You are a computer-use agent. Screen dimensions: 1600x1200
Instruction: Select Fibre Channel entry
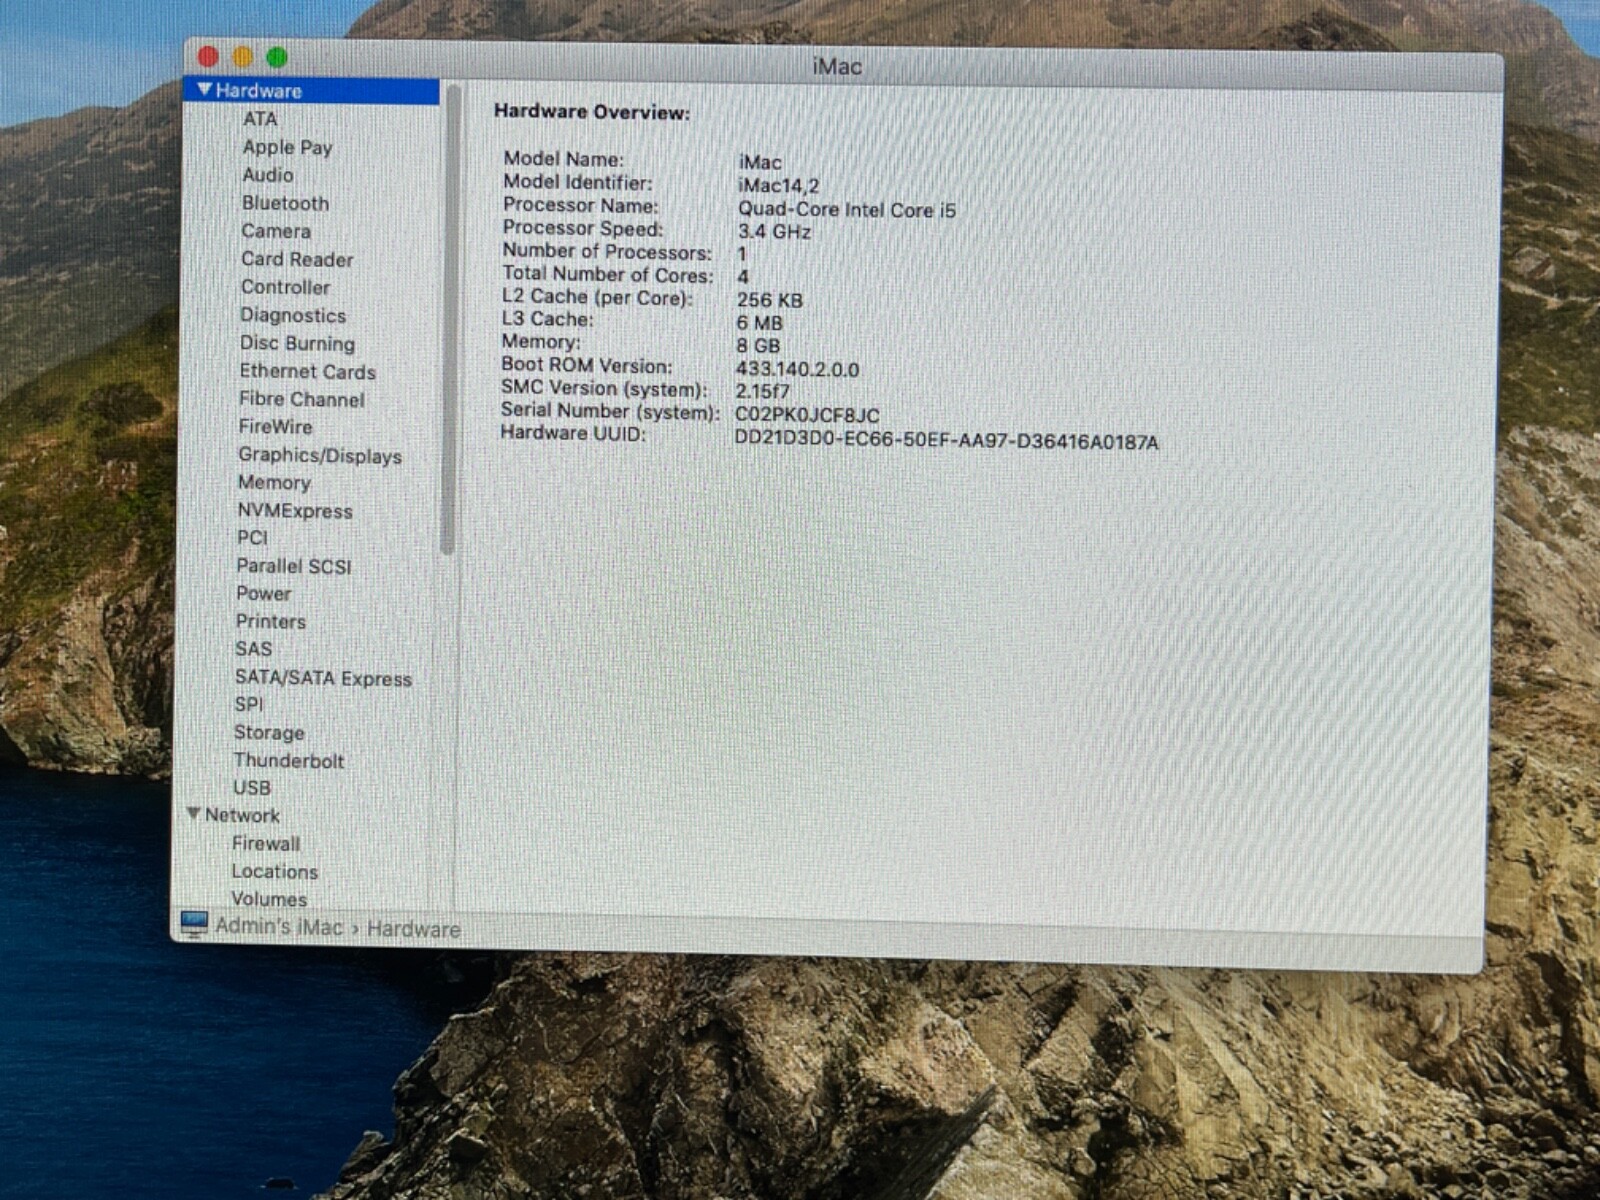301,399
